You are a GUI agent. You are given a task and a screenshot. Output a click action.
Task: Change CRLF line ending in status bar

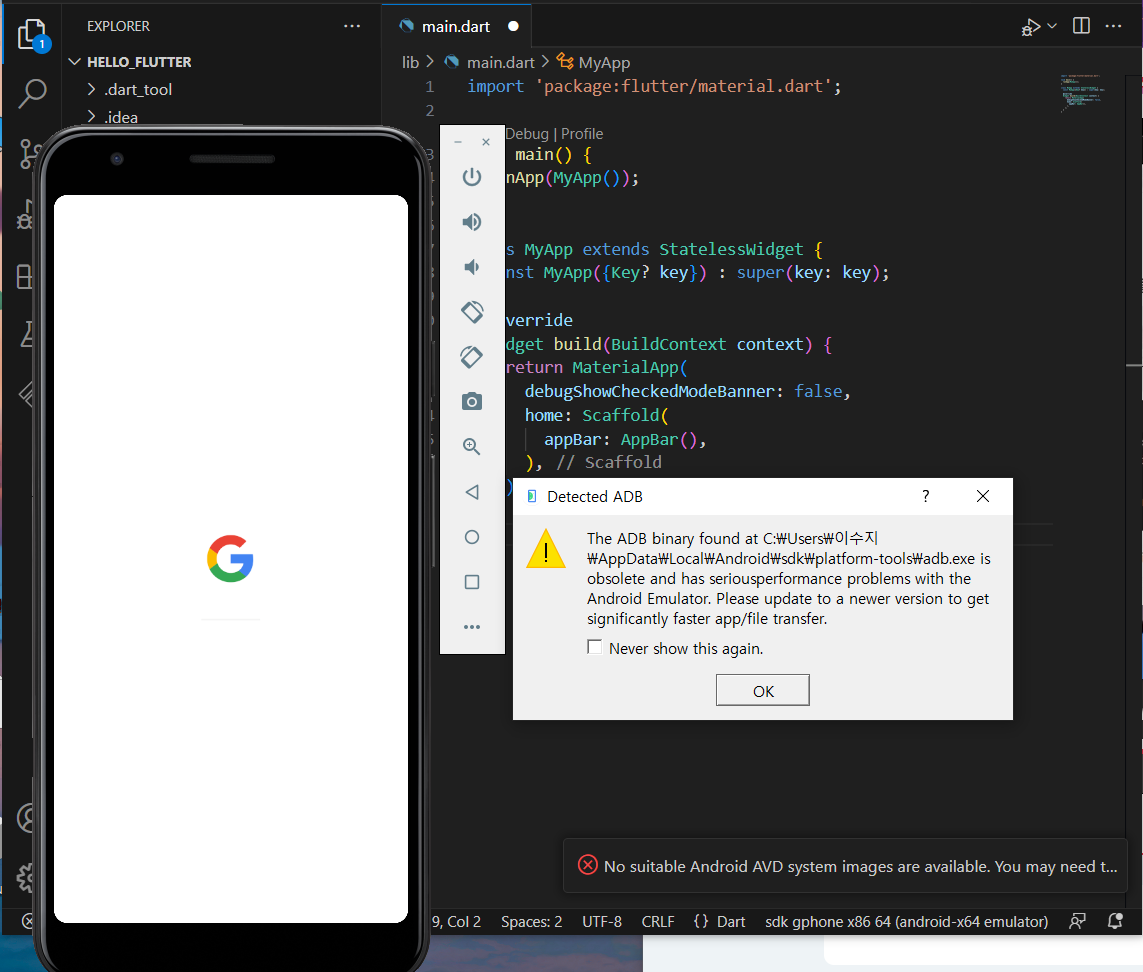(658, 922)
